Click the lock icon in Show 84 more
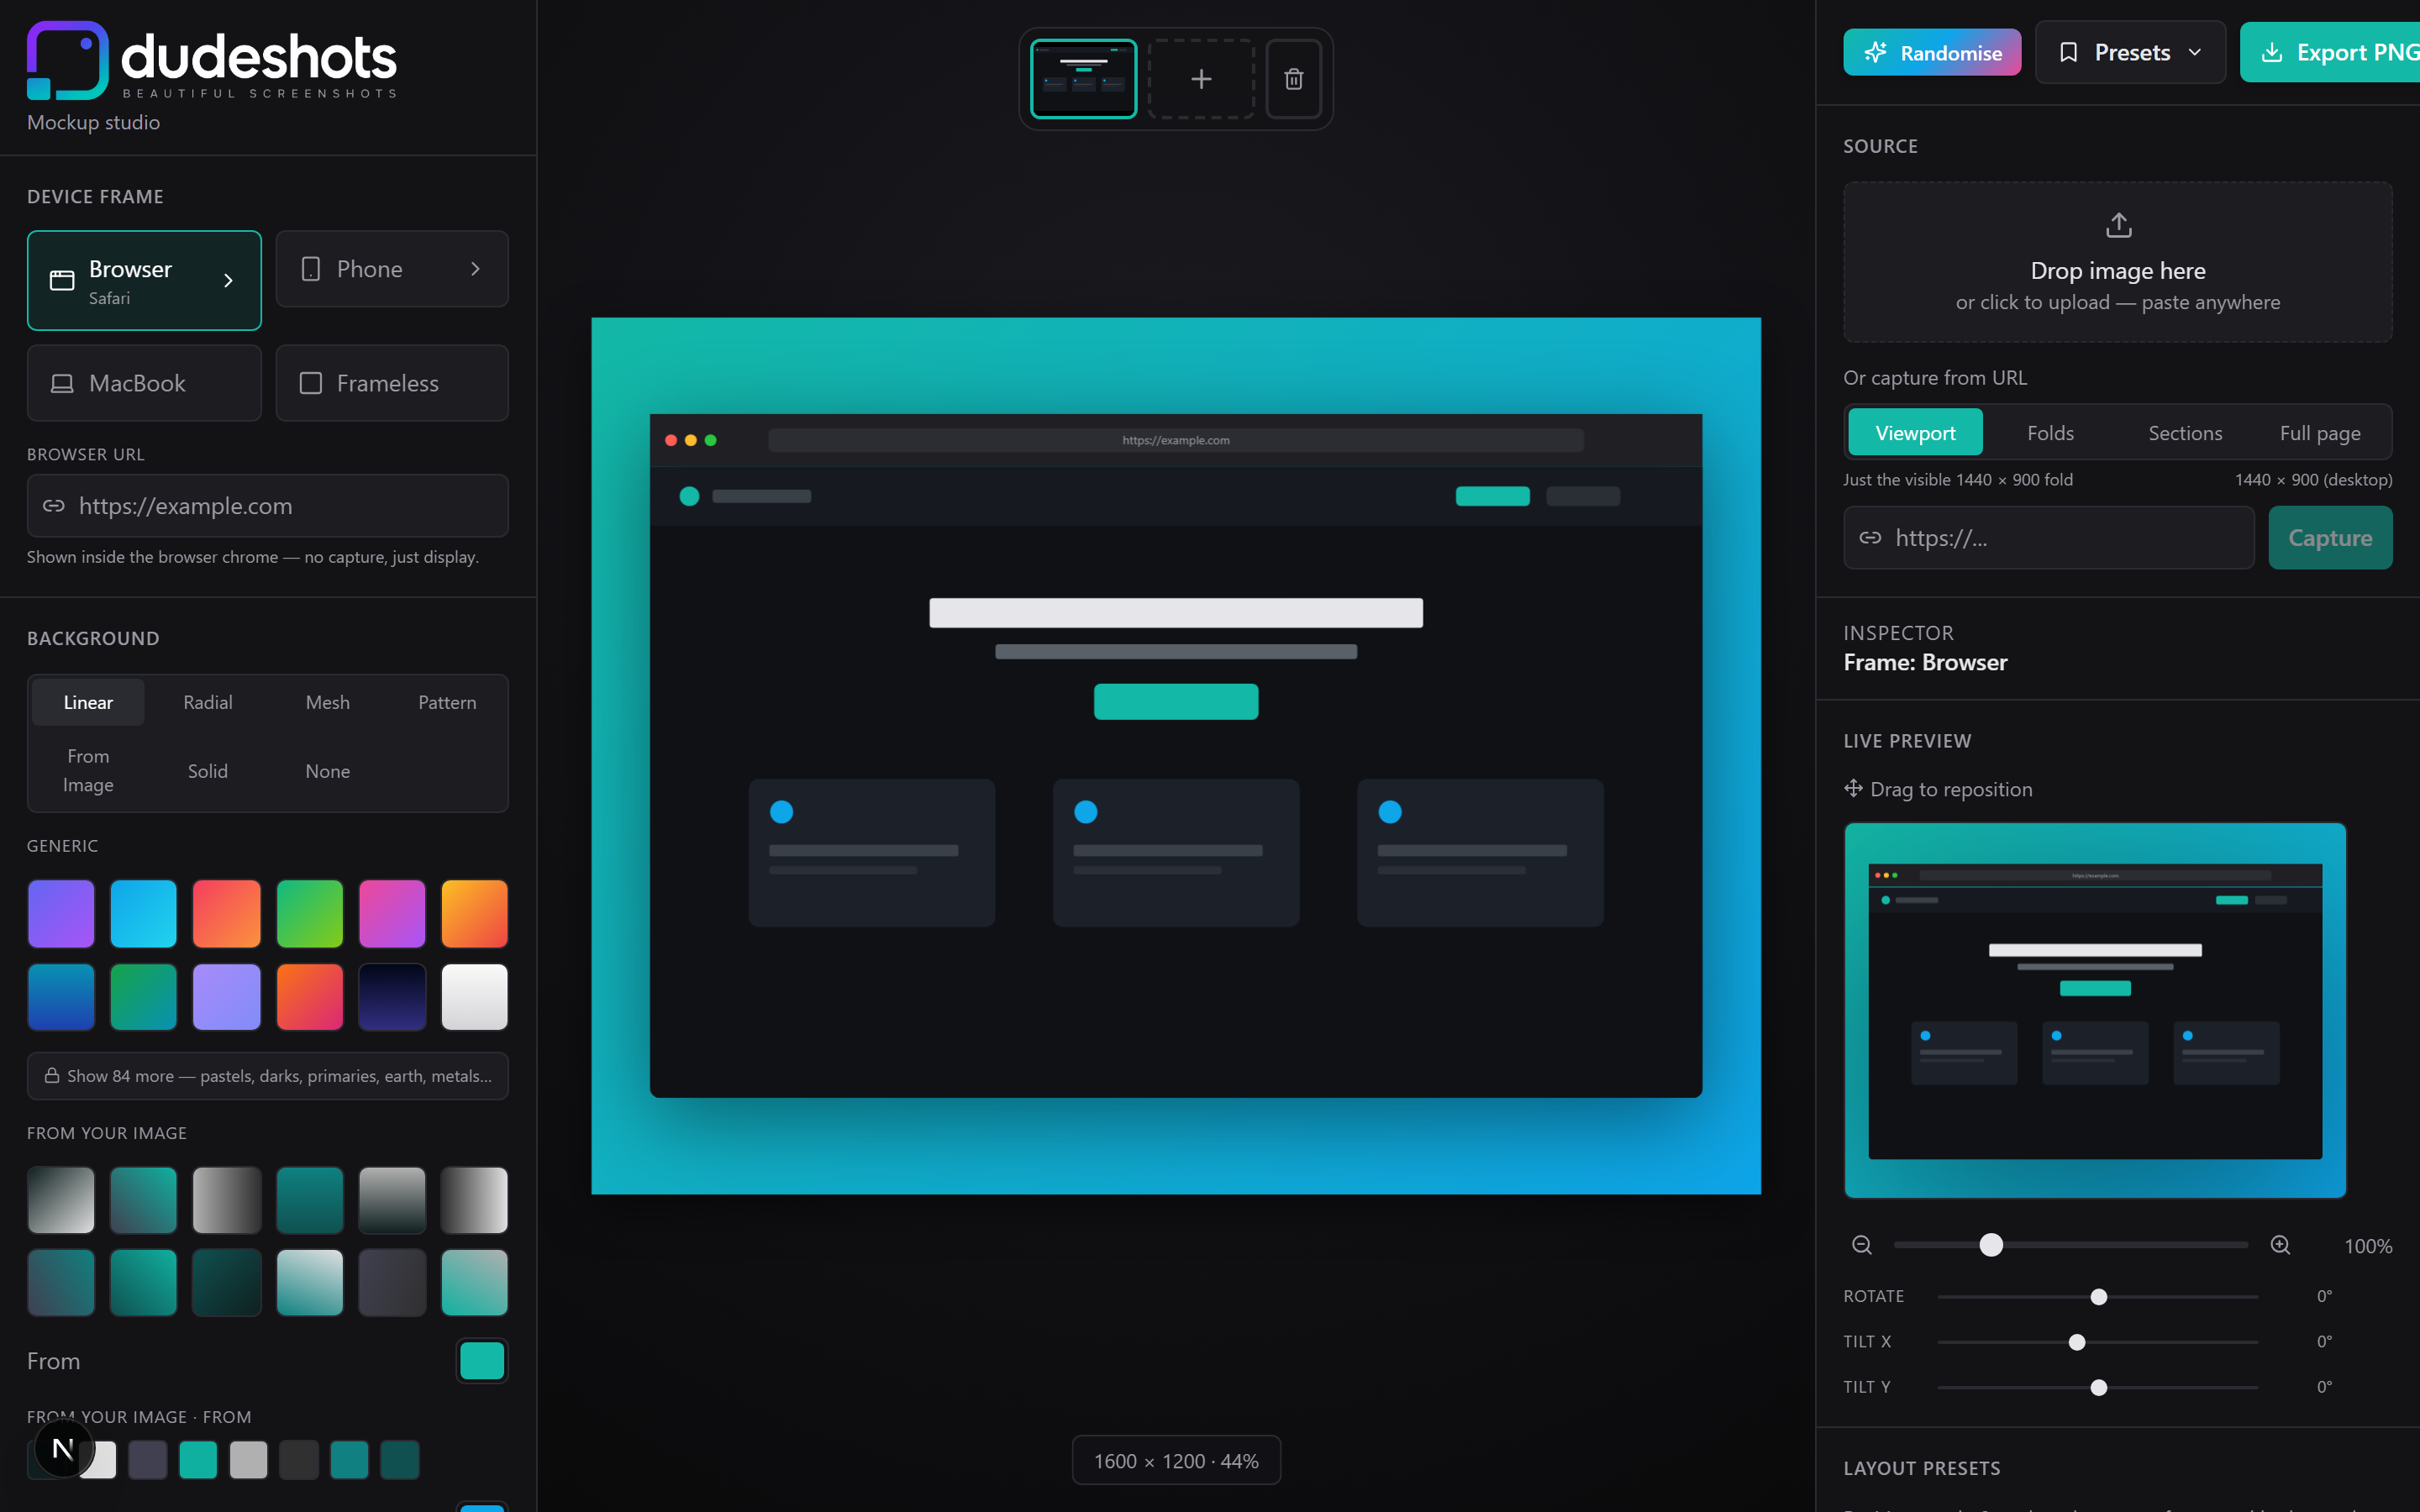2420x1512 pixels. 52,1076
